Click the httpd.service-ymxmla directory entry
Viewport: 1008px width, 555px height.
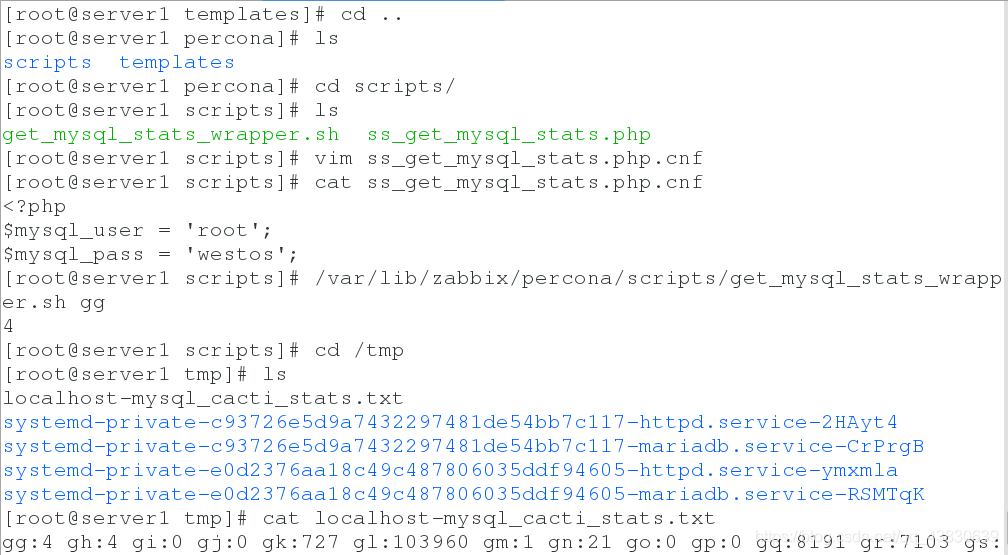tap(450, 471)
